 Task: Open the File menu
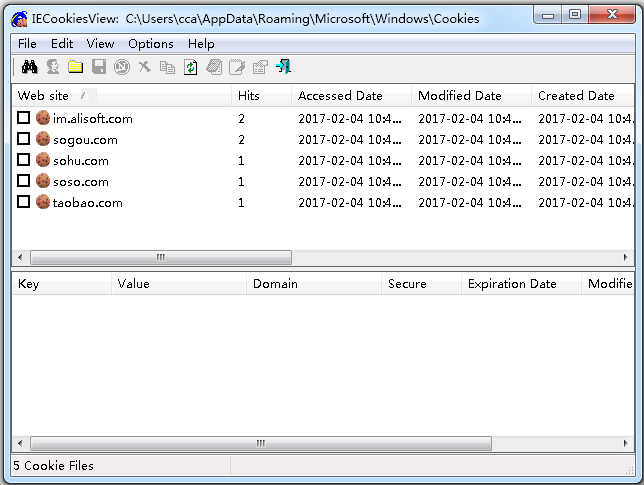(x=27, y=44)
